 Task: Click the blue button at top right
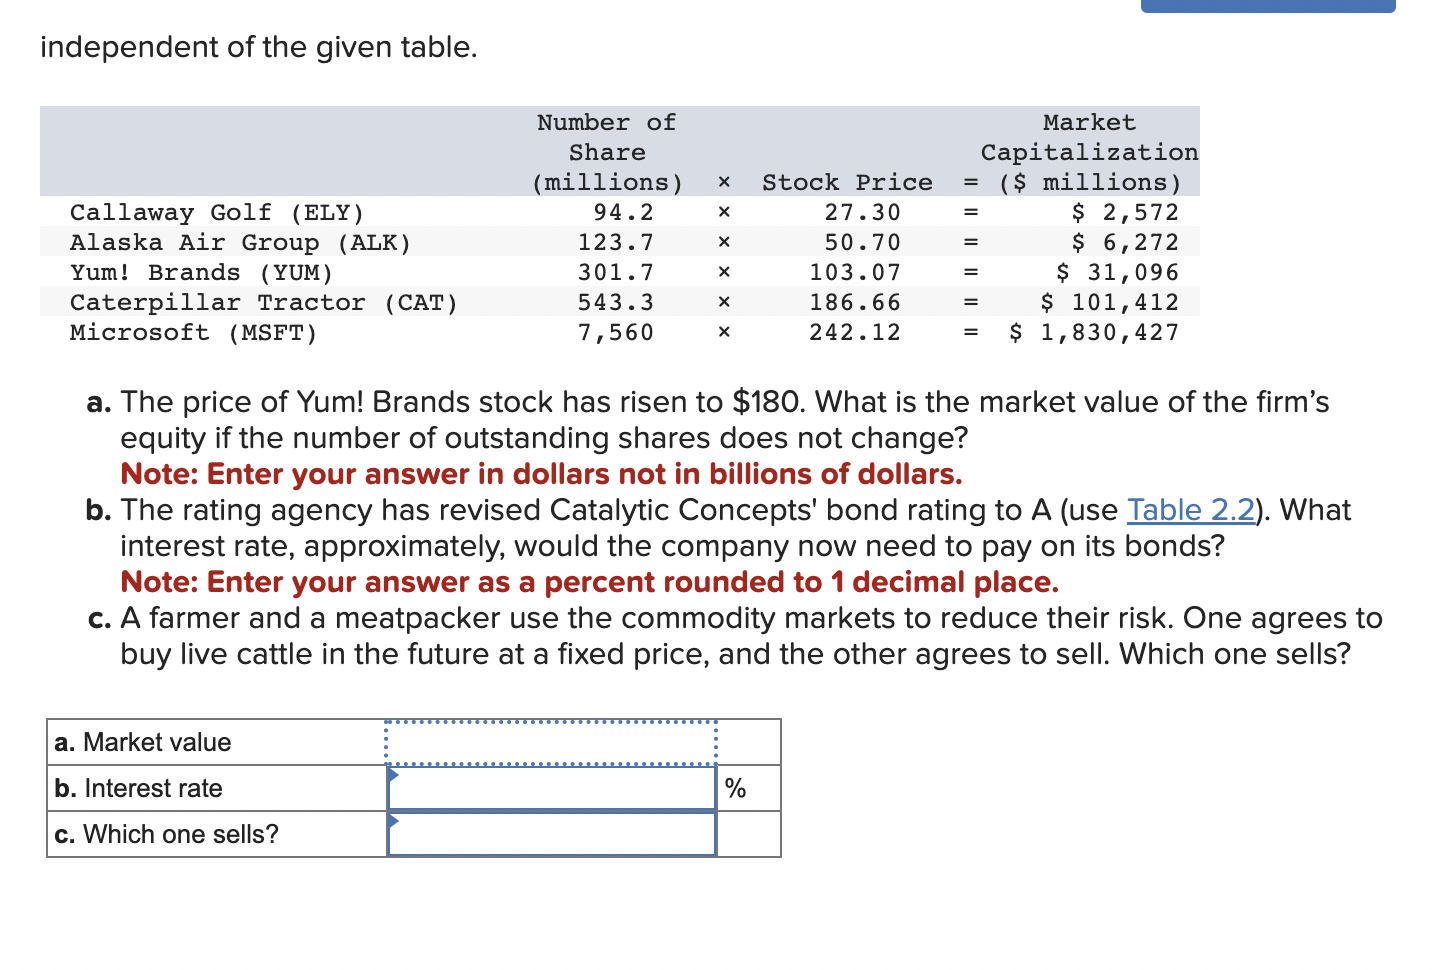click(1268, 6)
